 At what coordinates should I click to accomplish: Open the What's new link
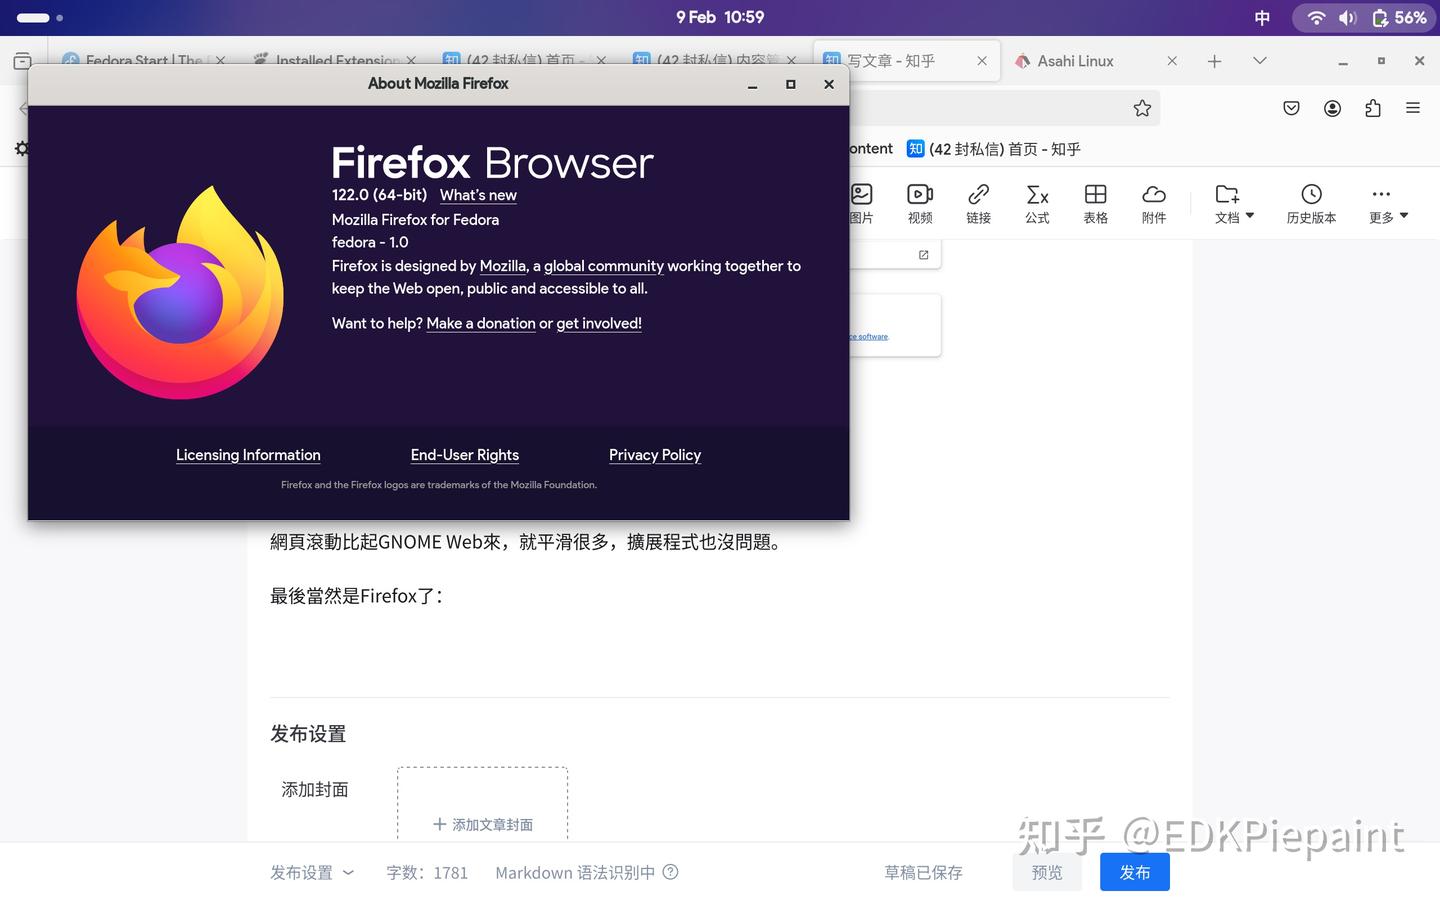tap(478, 196)
